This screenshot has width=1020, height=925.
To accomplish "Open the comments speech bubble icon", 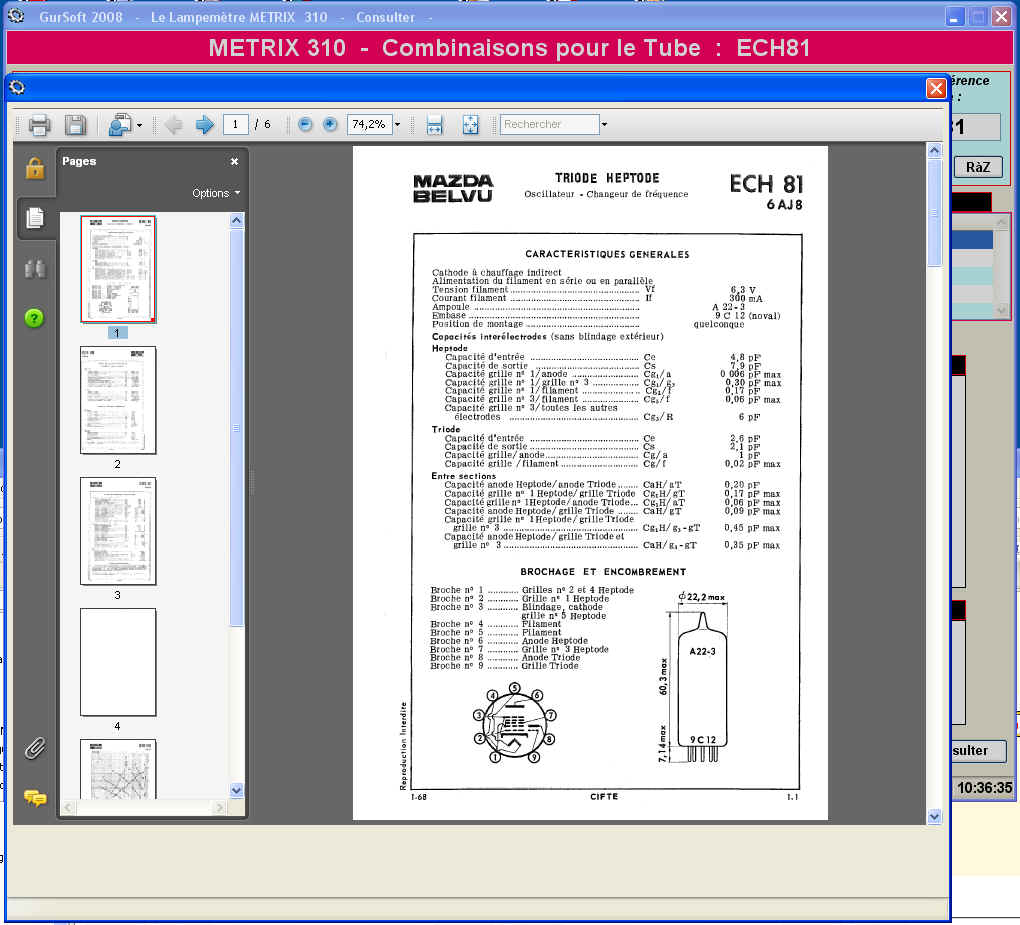I will point(35,798).
